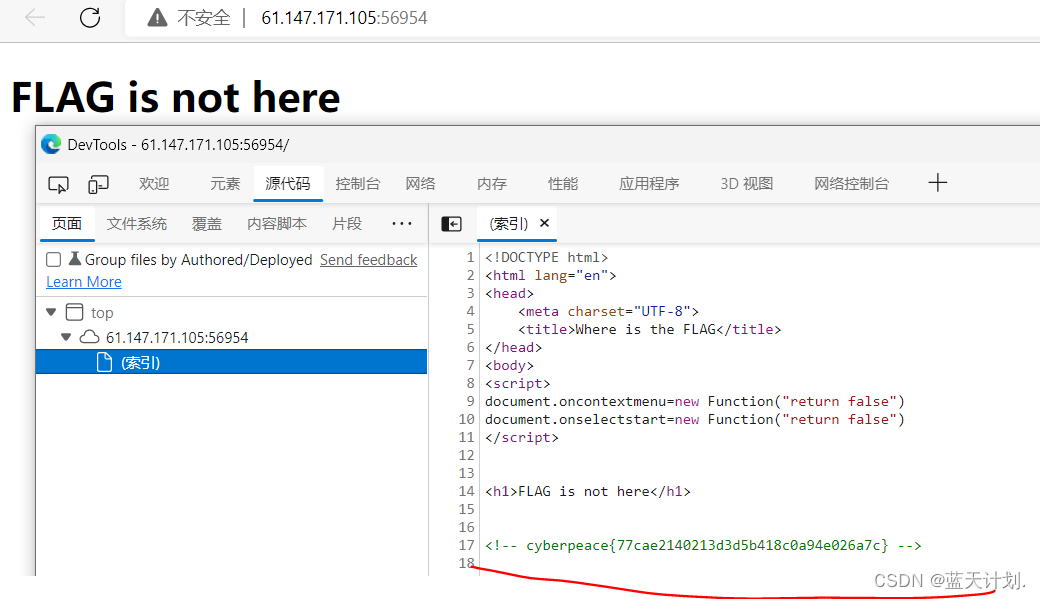Viewport: 1040px width, 599px height.
Task: Open the 控制台 tab
Action: (358, 184)
